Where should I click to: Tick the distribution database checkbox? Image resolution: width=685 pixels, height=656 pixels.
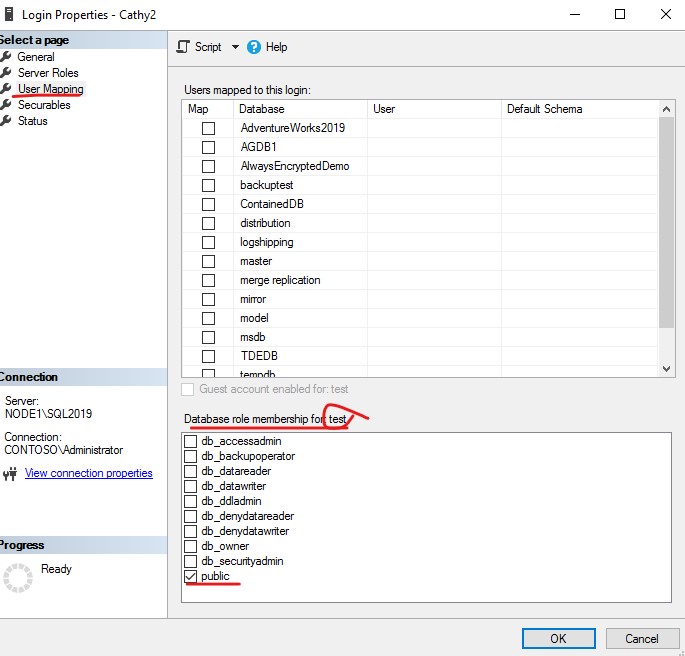click(x=208, y=223)
